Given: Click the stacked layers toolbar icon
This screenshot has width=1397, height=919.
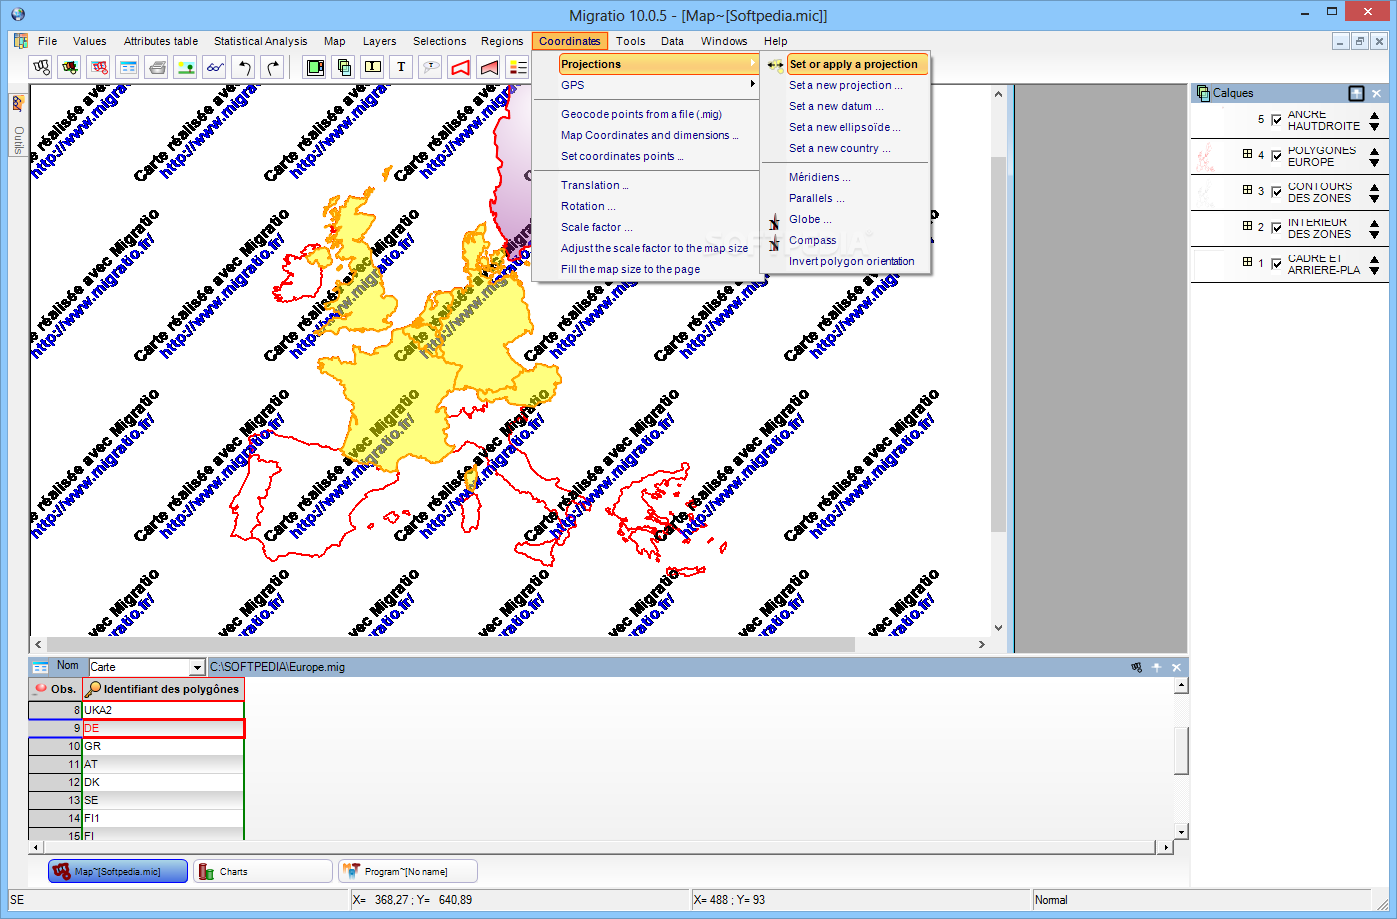Looking at the screenshot, I should click(x=344, y=67).
